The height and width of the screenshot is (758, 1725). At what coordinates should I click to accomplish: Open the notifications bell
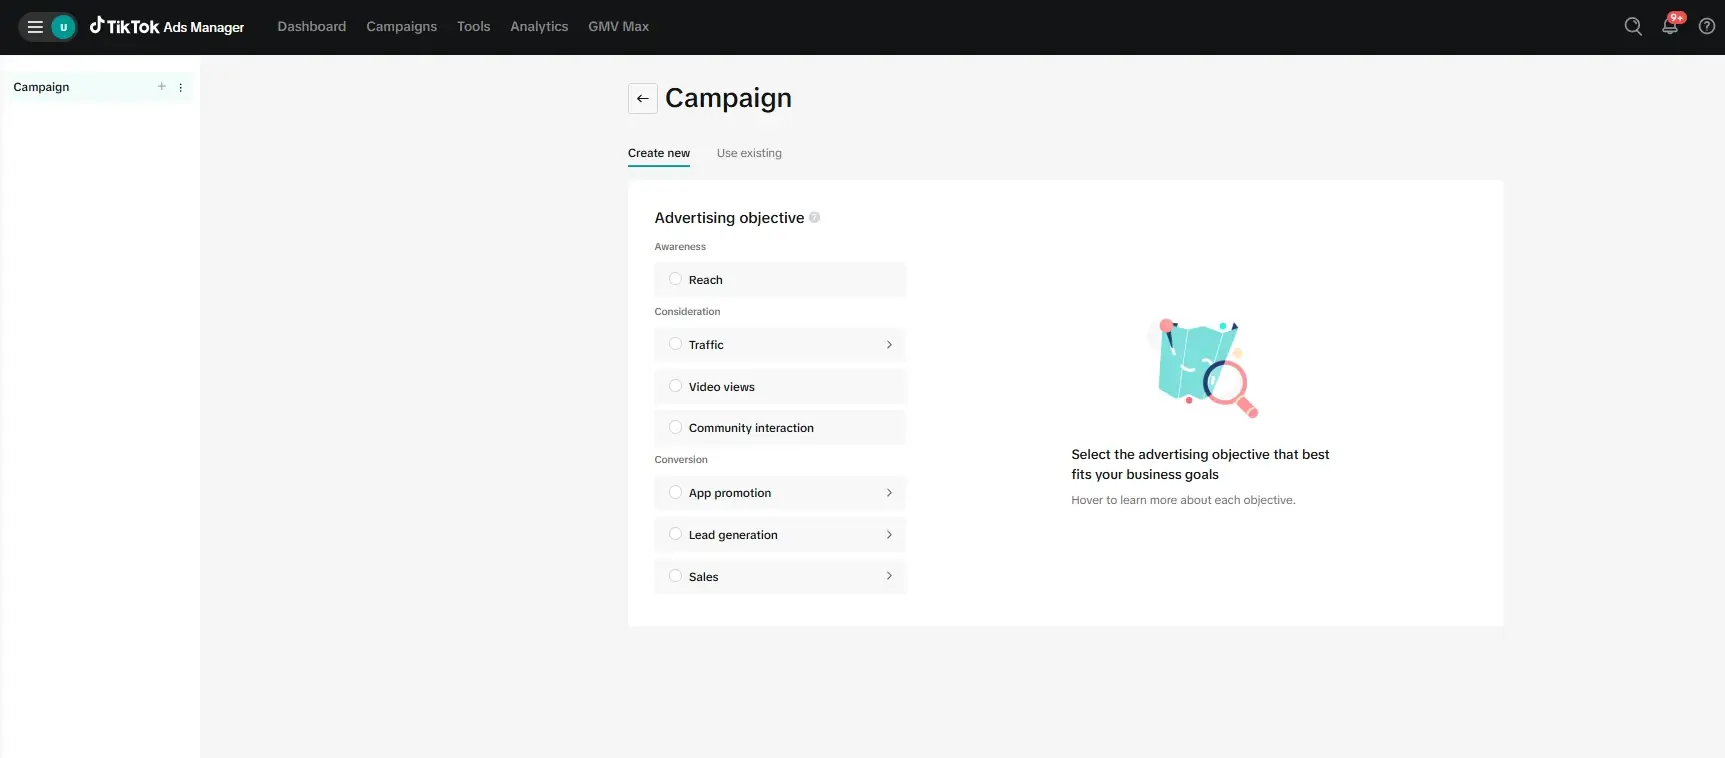click(1670, 27)
